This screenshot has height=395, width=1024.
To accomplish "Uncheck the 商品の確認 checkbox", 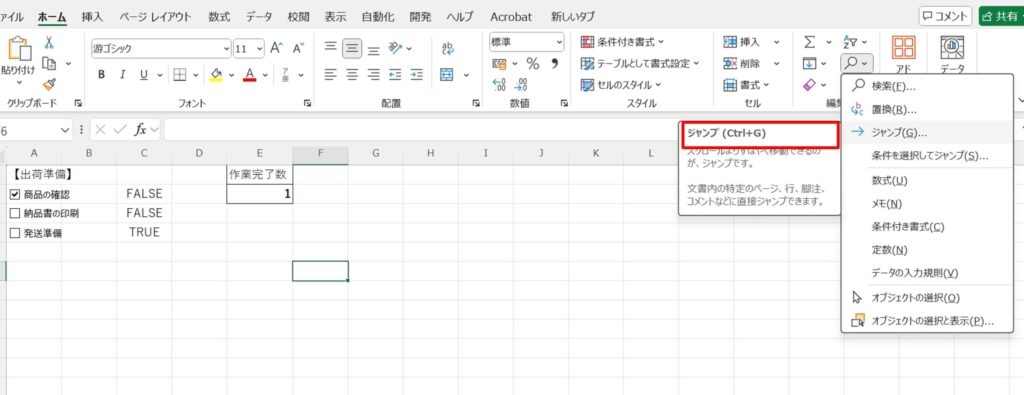I will [x=16, y=194].
